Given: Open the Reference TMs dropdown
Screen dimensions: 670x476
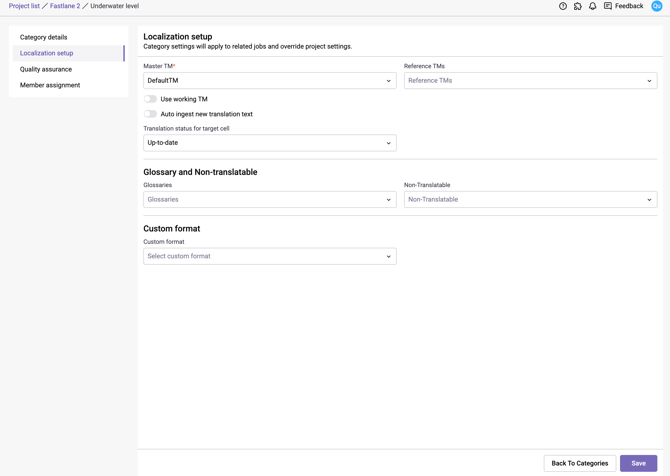Looking at the screenshot, I should pyautogui.click(x=530, y=81).
